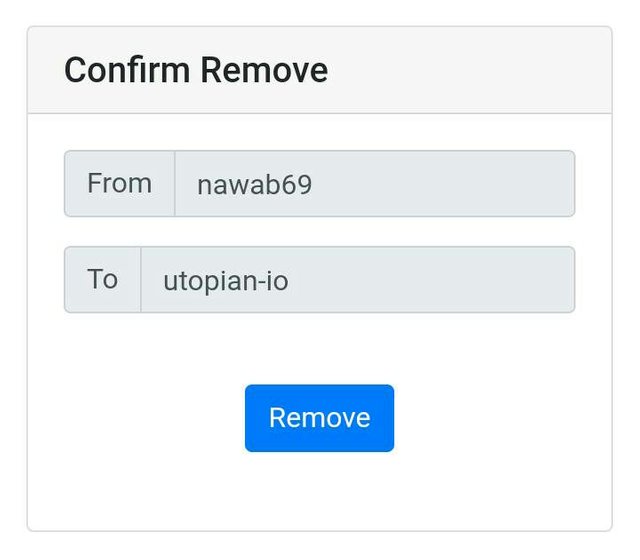Screen dimensions: 640x560
Task: Click the Confirm Remove heading
Action: pyautogui.click(x=195, y=71)
